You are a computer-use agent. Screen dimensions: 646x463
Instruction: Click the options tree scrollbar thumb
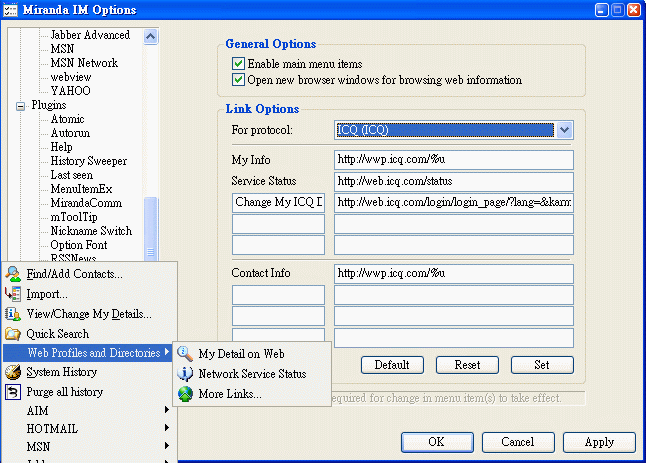tap(151, 228)
